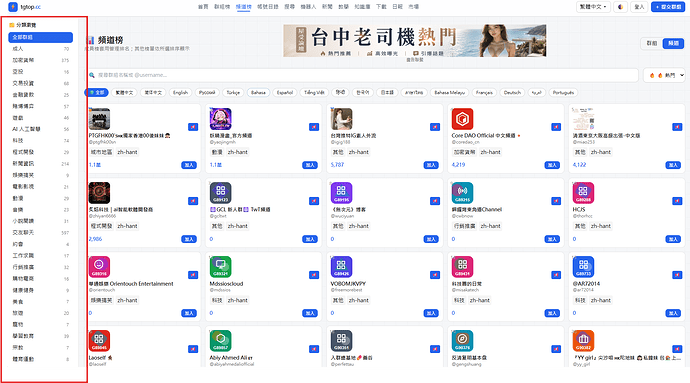The image size is (690, 383).
Task: Click the 分類瀏覽 folder icon in sidebar
Action: tap(11, 25)
